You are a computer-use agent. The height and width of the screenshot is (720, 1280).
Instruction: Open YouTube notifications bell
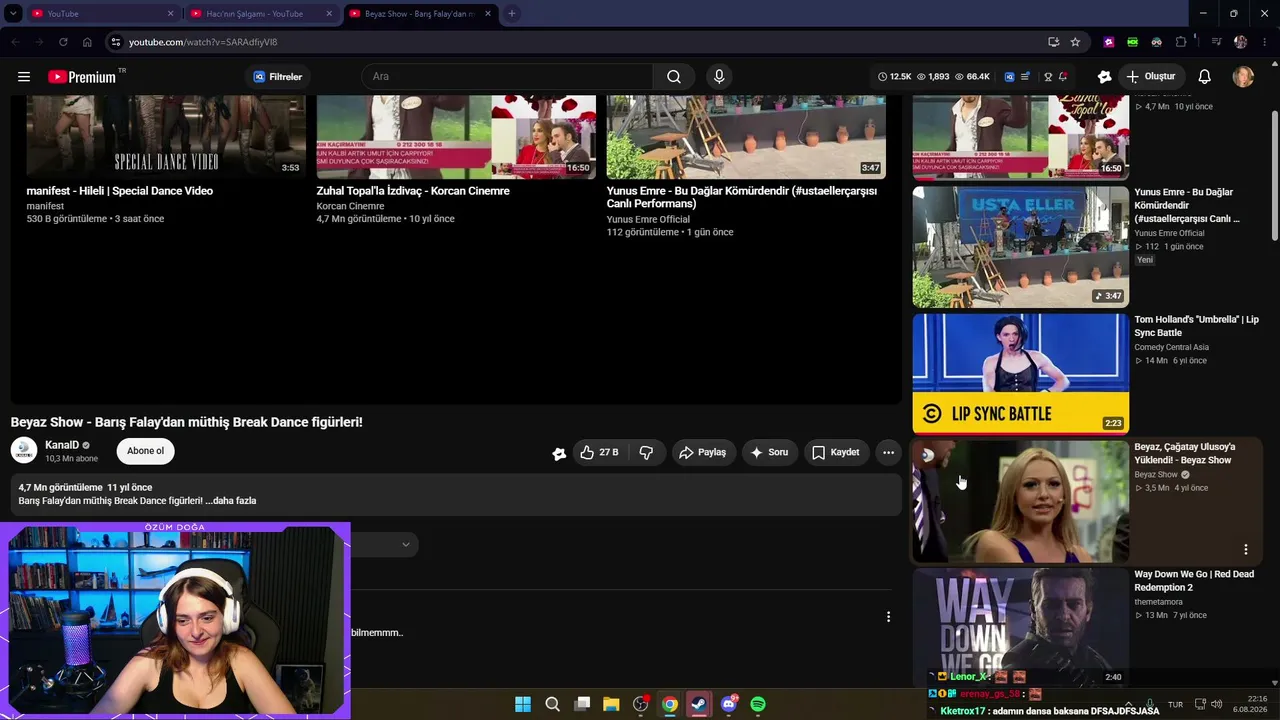pyautogui.click(x=1205, y=77)
